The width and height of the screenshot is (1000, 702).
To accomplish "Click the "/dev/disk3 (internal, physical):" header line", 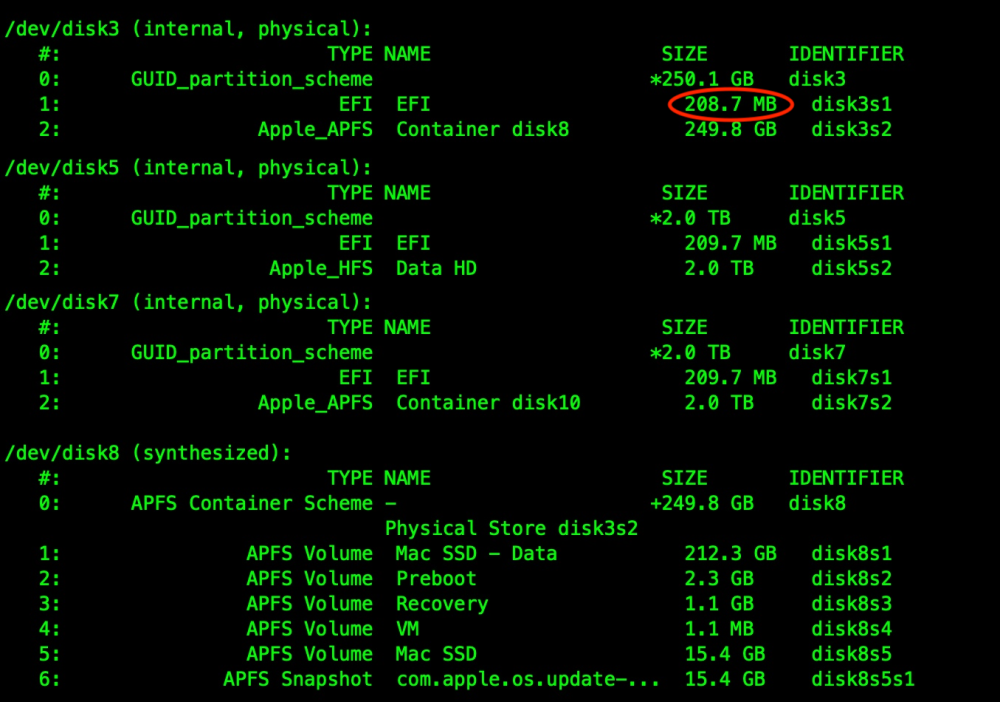I will click(x=188, y=29).
